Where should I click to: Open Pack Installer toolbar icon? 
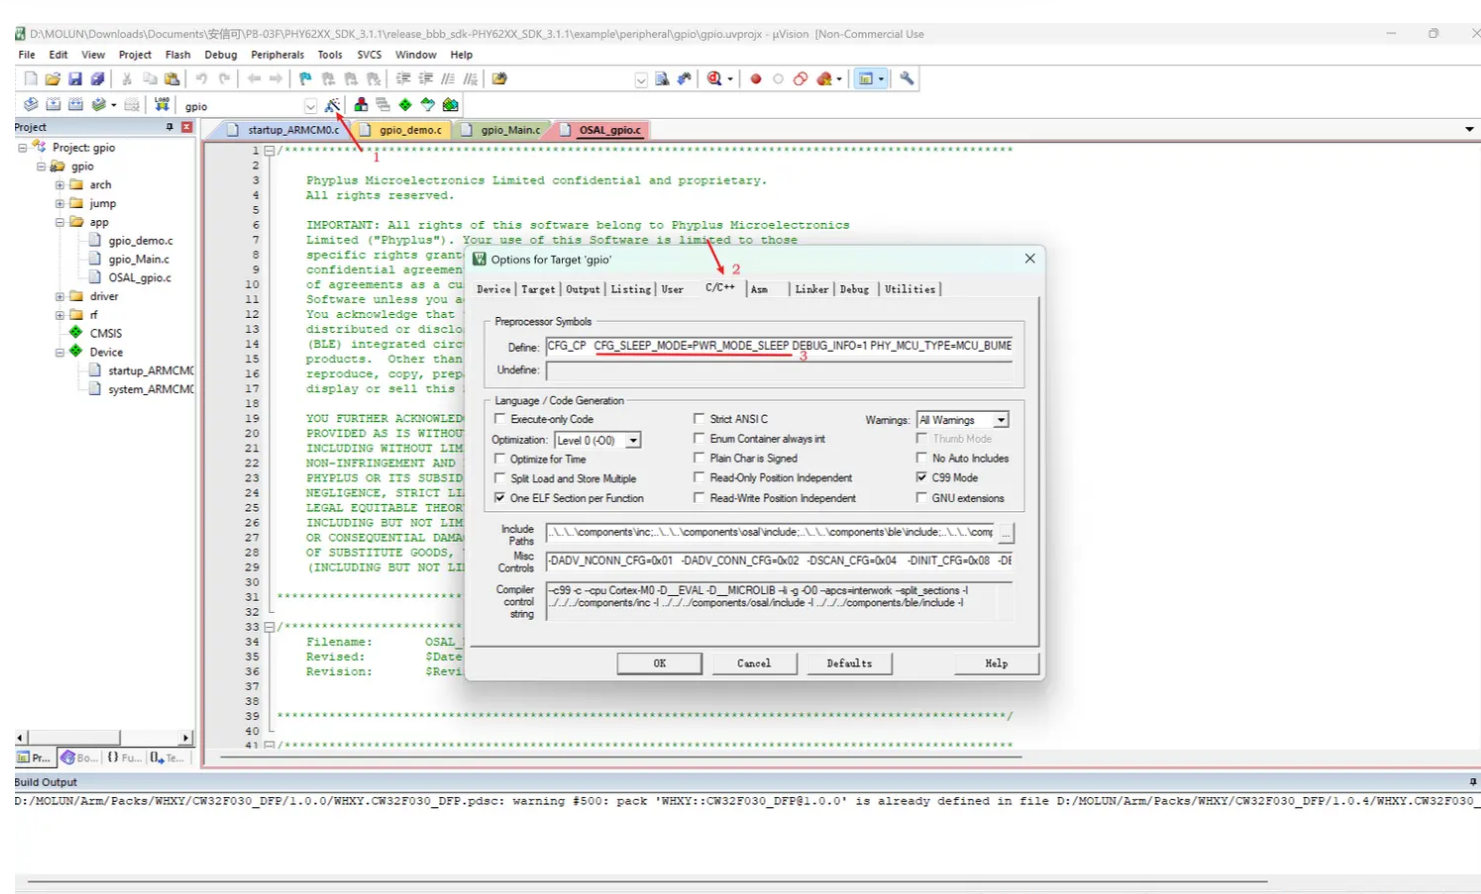point(450,105)
